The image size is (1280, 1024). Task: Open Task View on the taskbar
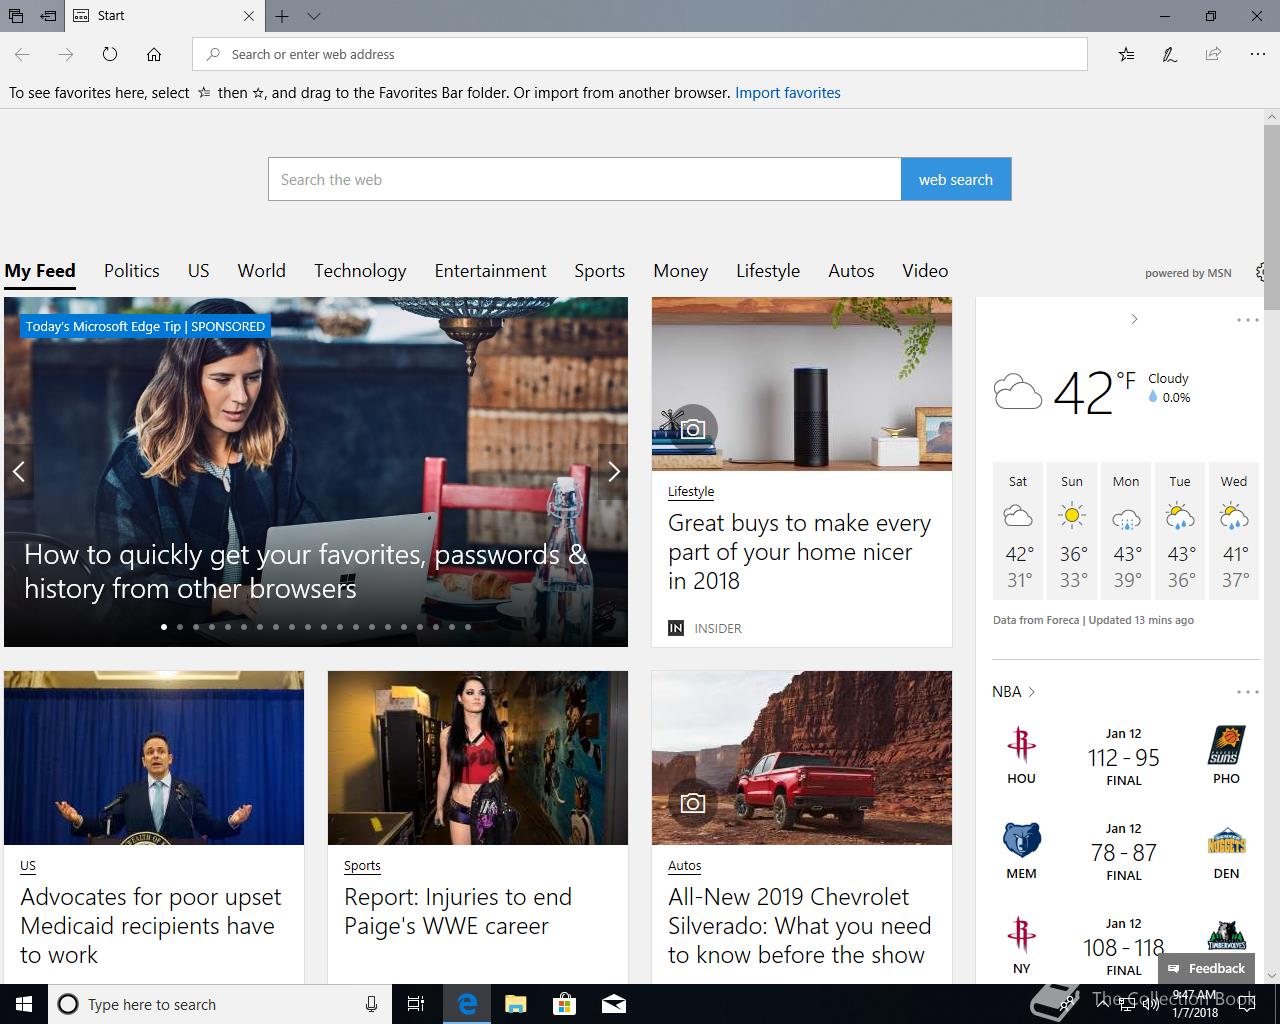tap(416, 1004)
